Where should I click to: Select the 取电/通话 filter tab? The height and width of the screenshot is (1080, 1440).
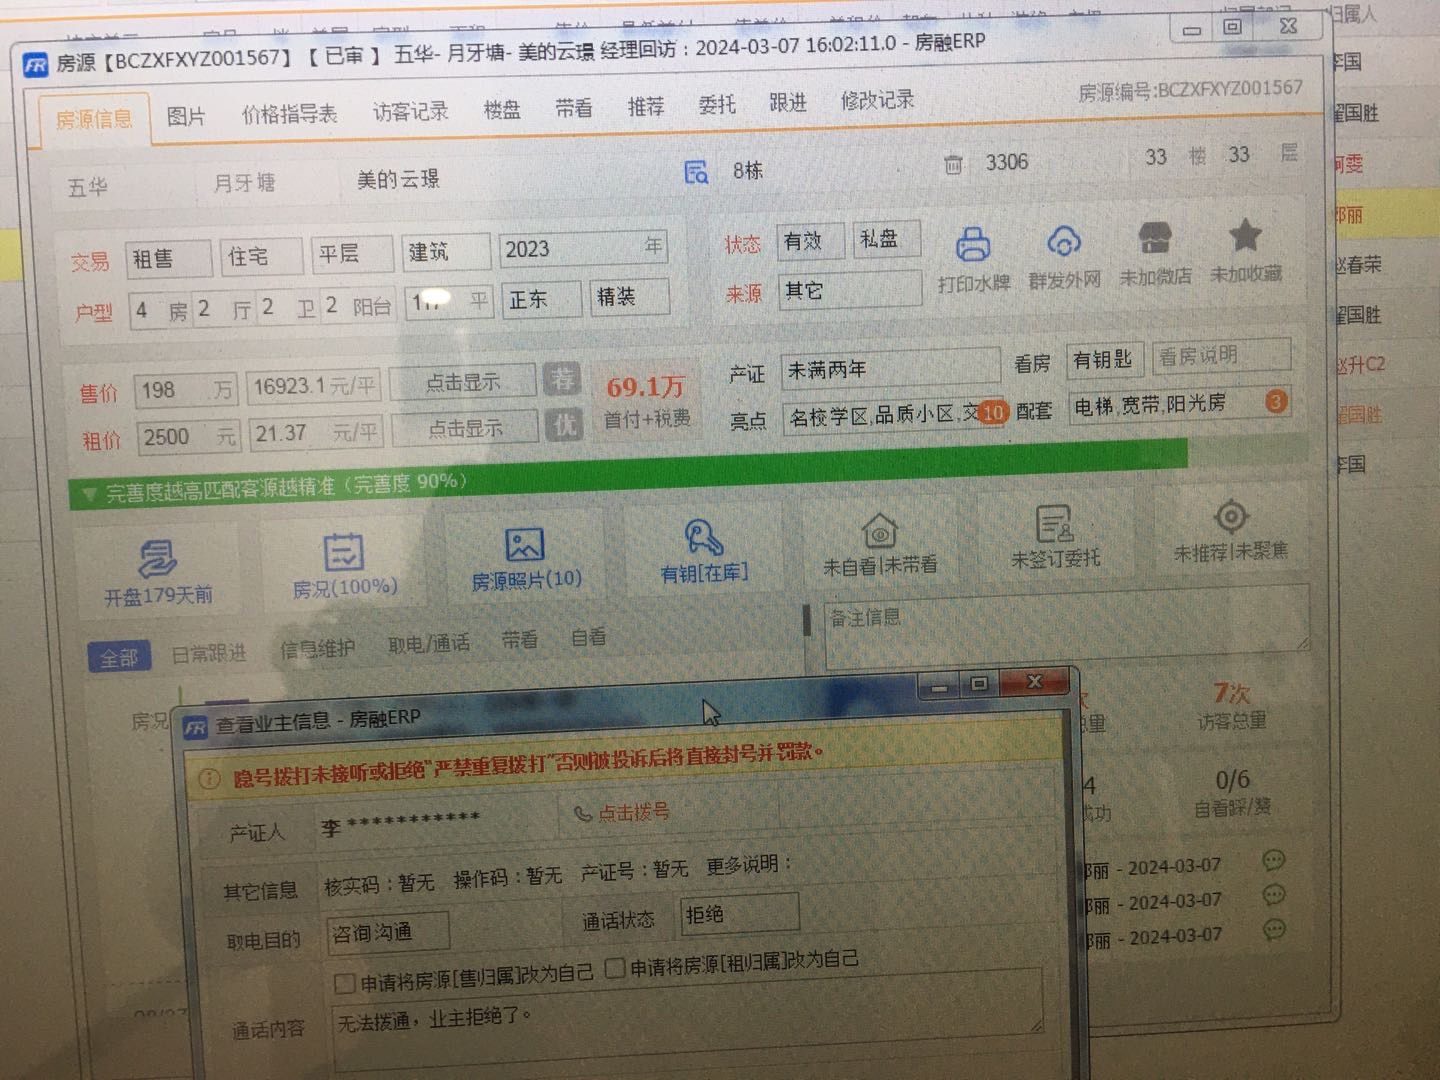tap(428, 643)
